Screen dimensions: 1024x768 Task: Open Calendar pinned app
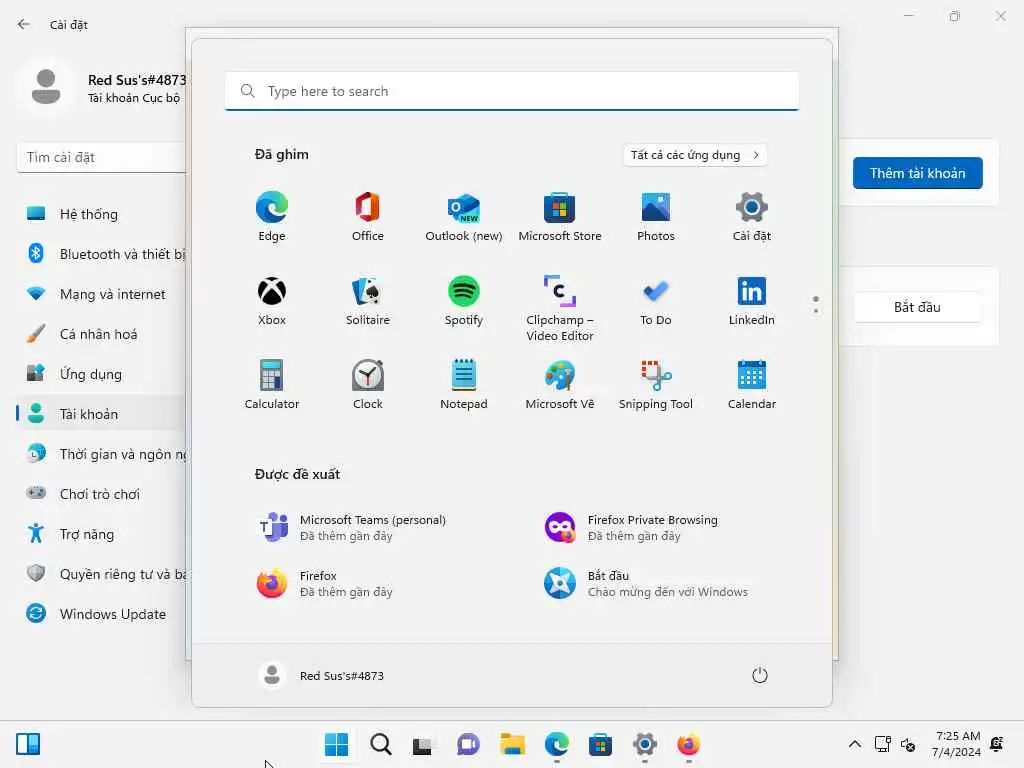coord(752,385)
